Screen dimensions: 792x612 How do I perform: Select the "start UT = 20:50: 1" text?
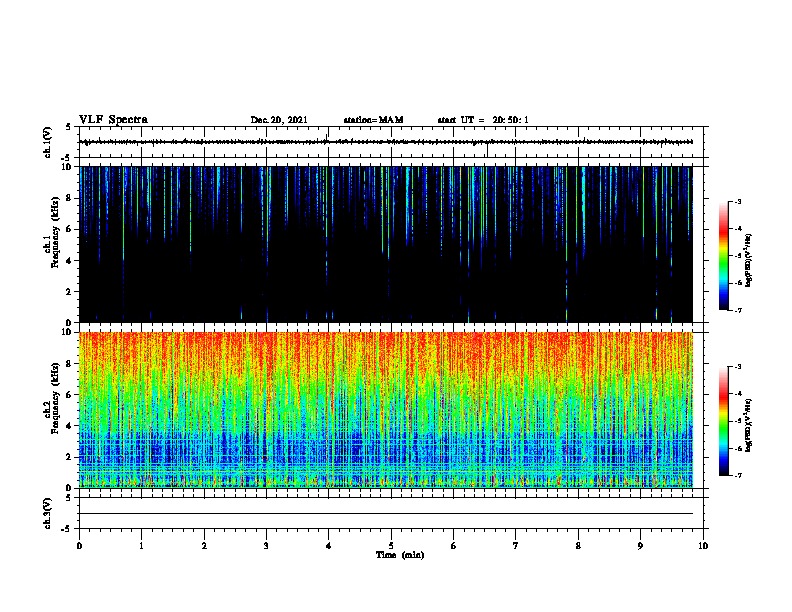(x=483, y=120)
